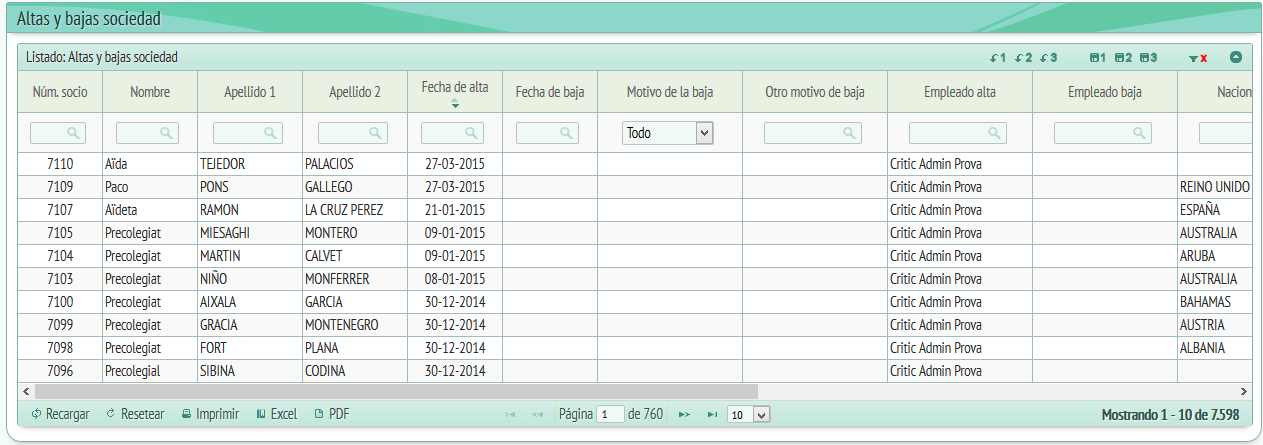Save the grid layout to slot 2

pos(1122,58)
